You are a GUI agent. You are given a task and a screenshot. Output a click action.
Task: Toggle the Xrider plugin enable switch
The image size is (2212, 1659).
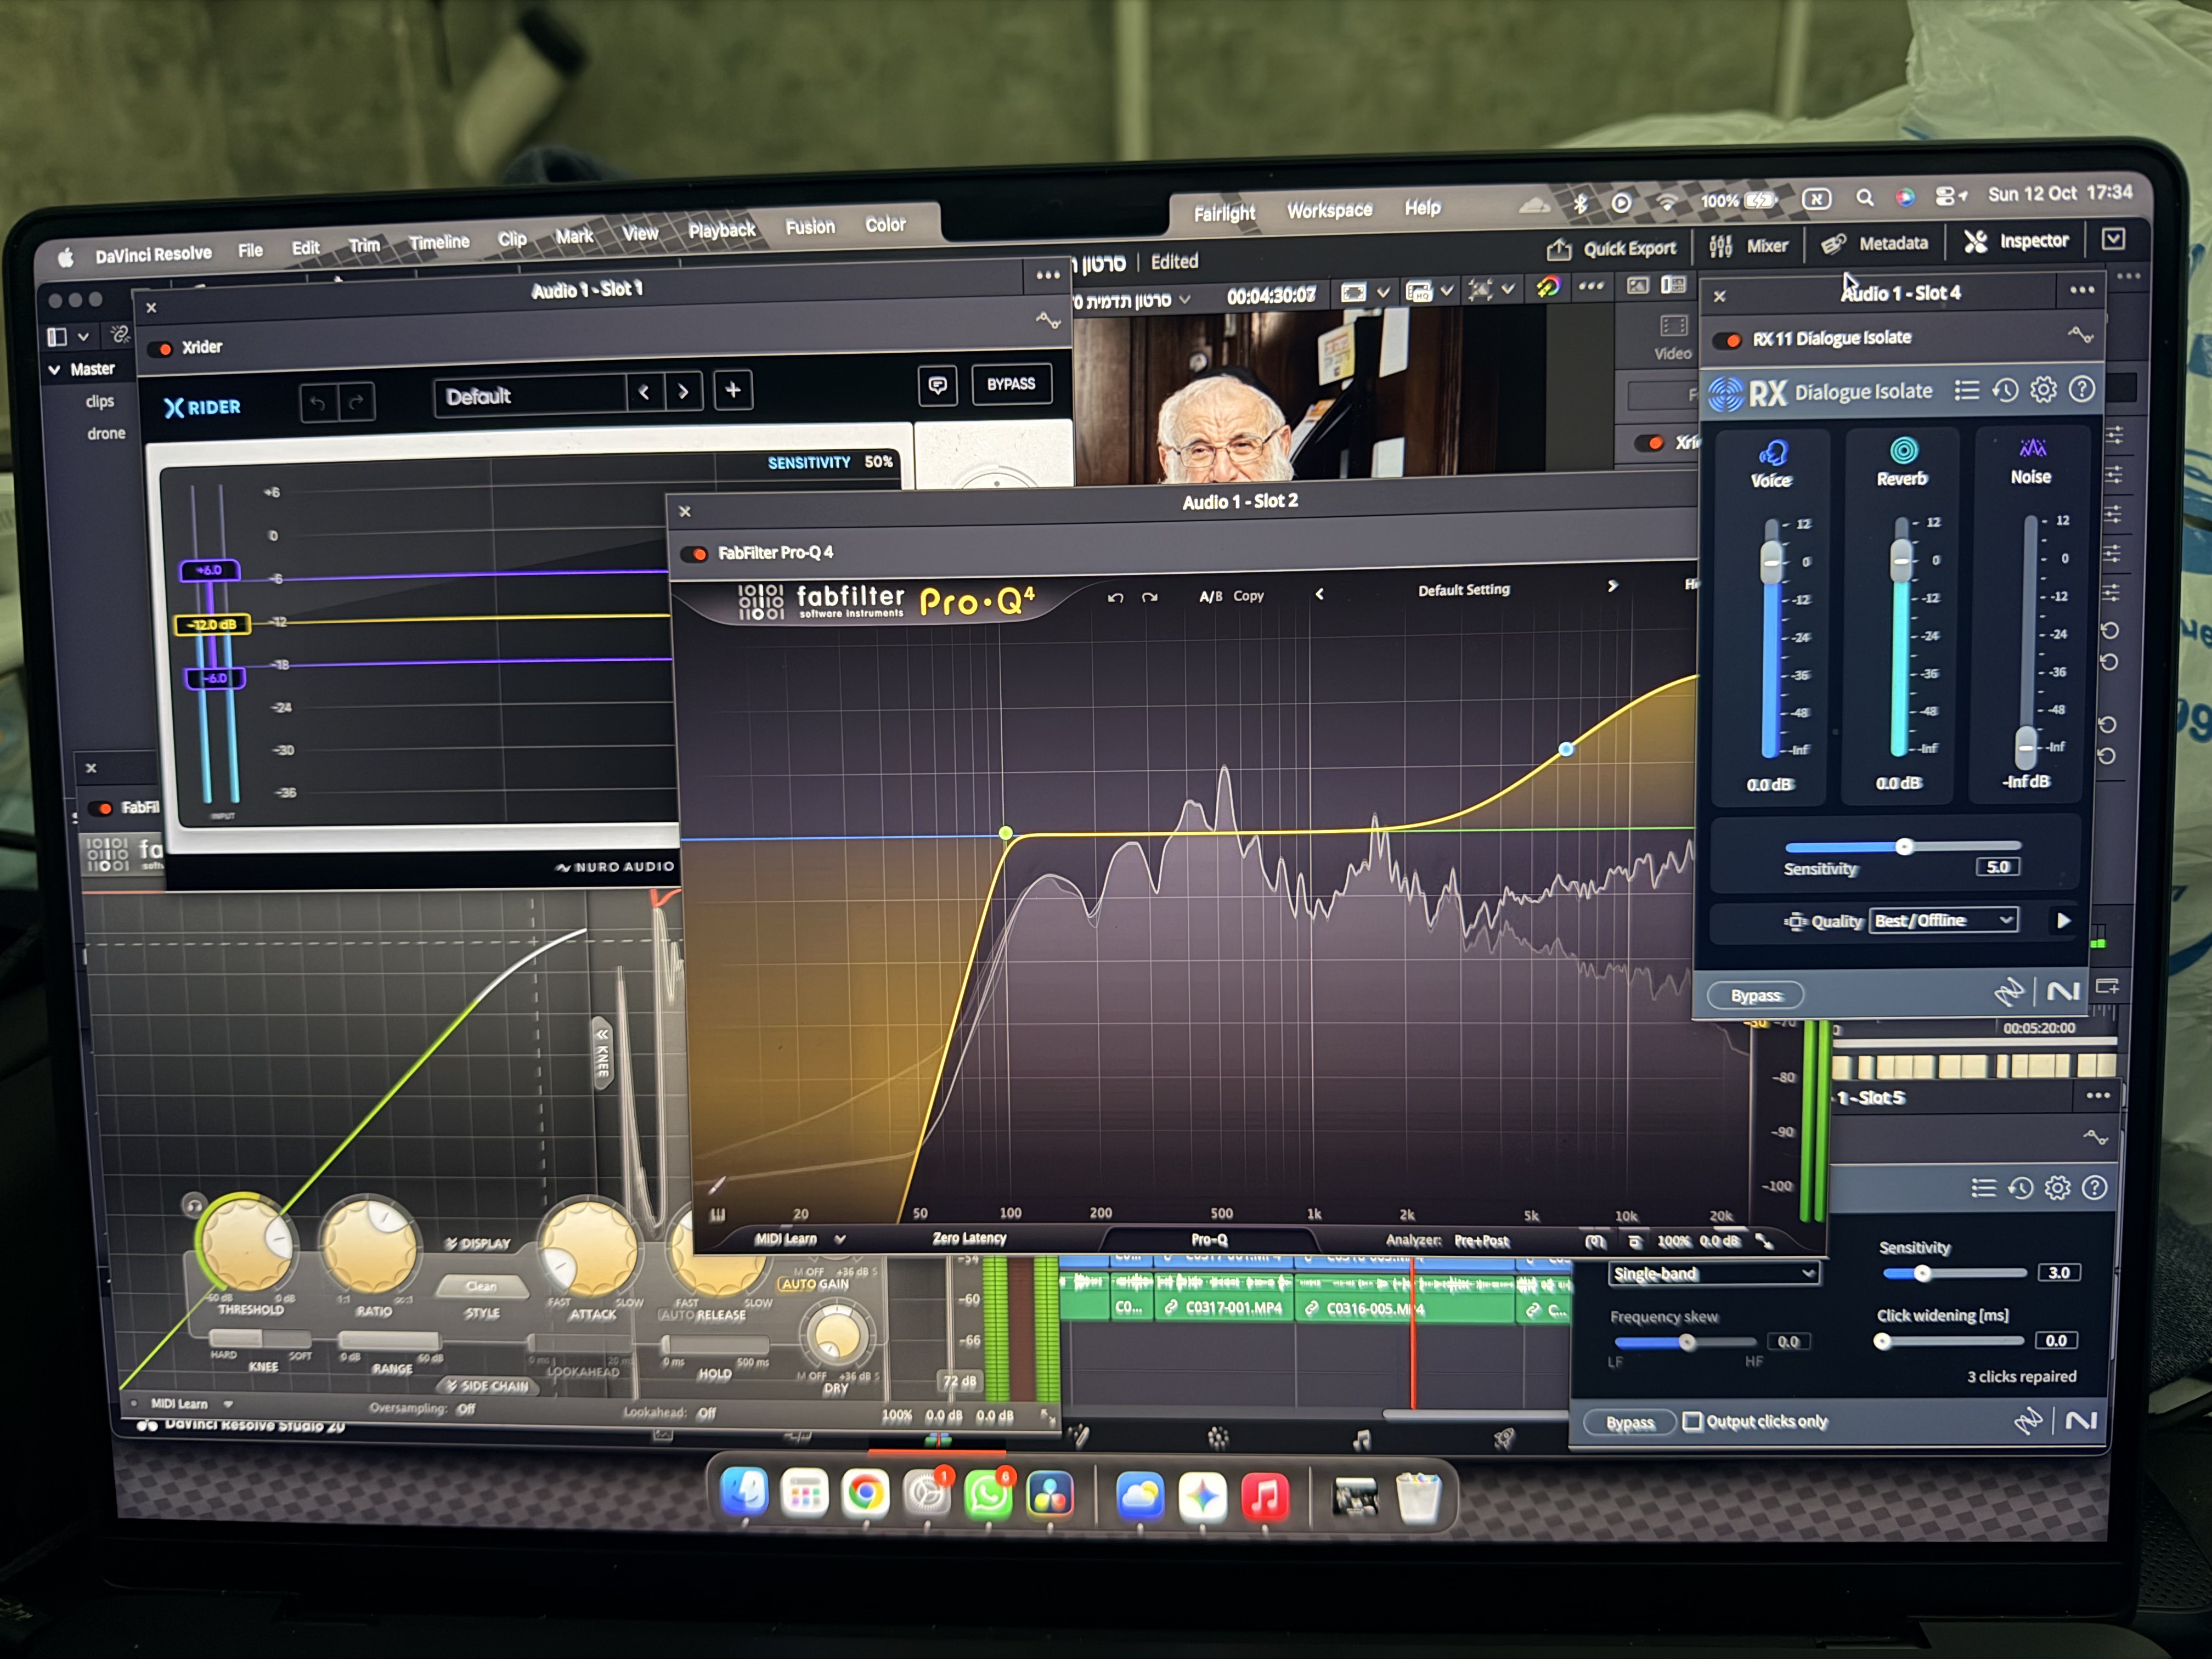pyautogui.click(x=160, y=348)
